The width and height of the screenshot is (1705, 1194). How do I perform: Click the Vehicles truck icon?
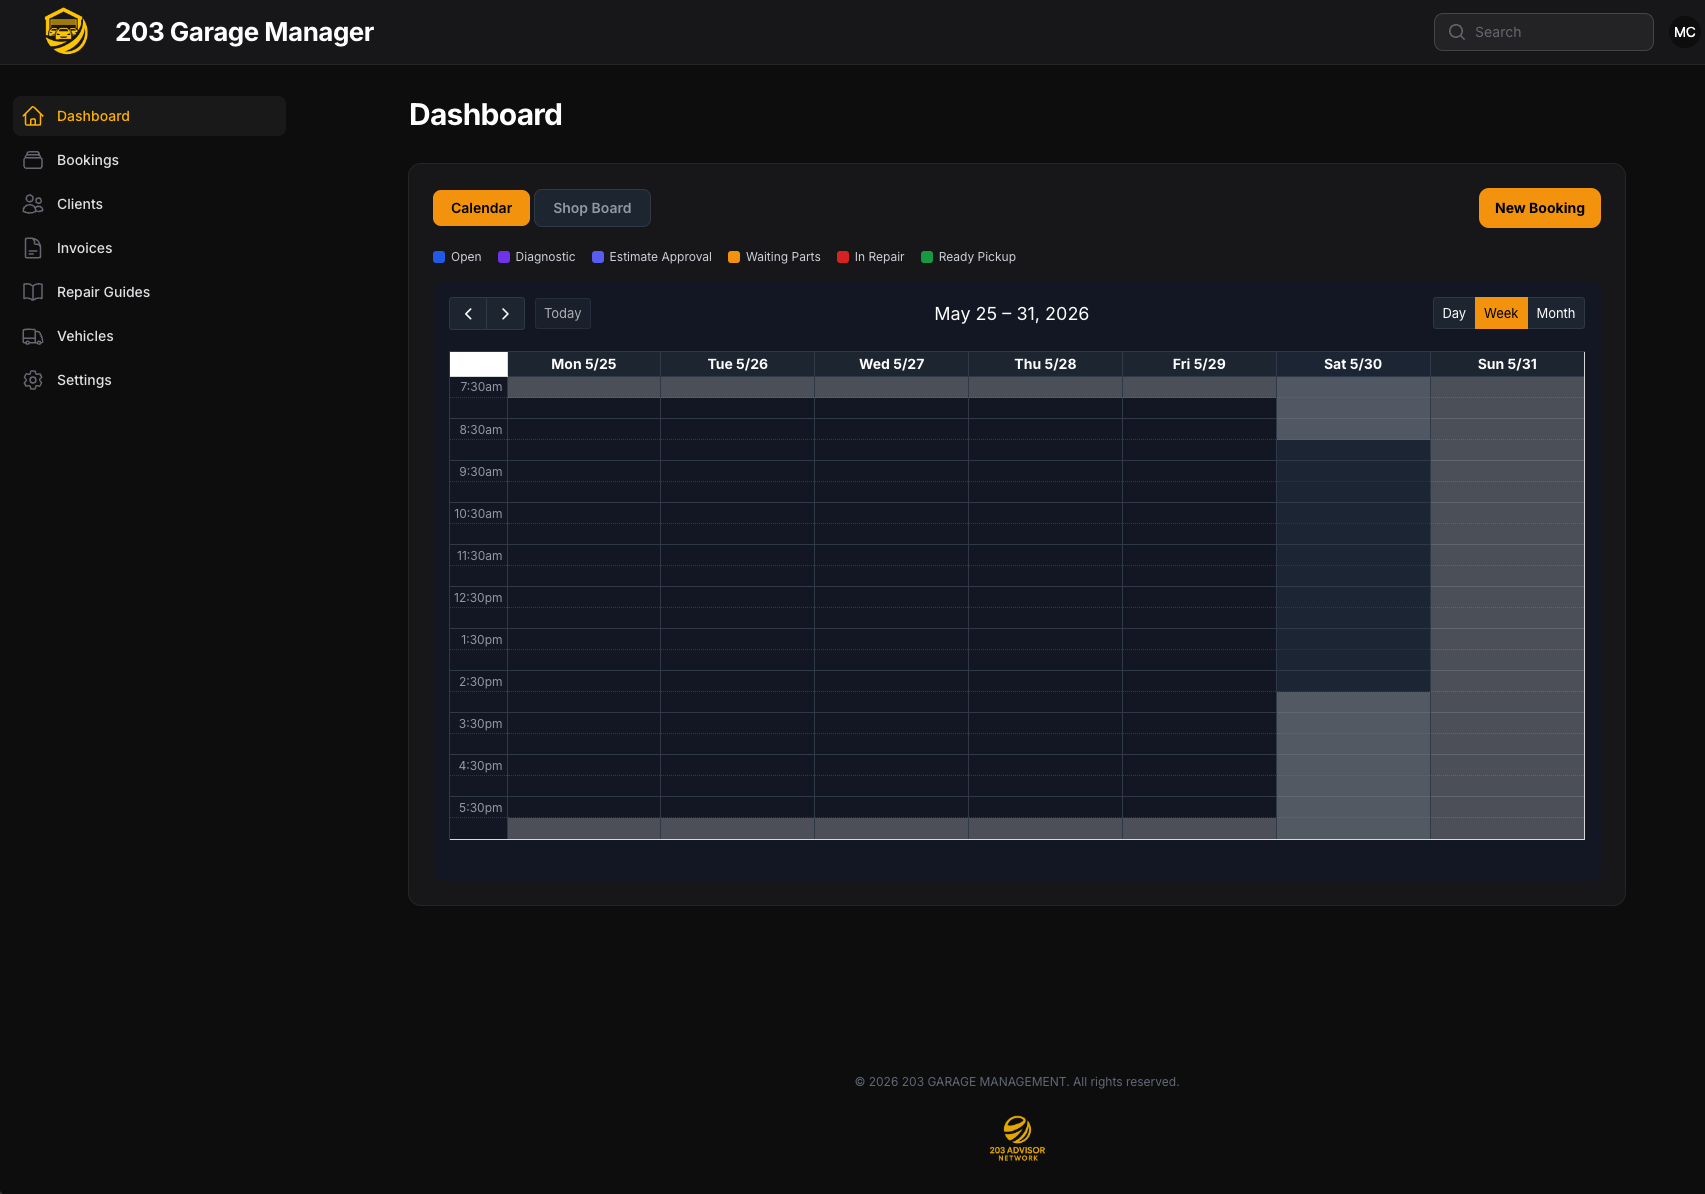click(x=33, y=336)
